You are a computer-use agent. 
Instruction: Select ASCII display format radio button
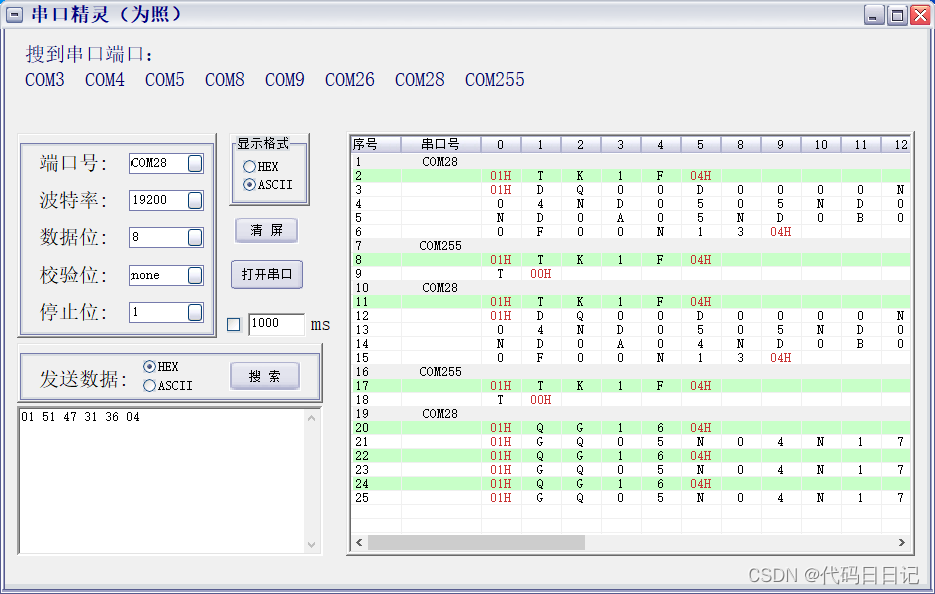249,185
